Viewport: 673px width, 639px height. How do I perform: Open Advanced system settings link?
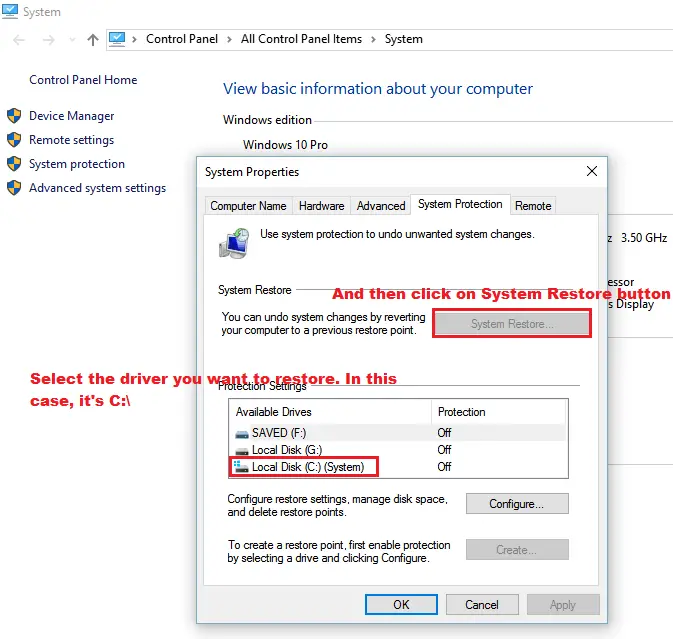click(97, 188)
